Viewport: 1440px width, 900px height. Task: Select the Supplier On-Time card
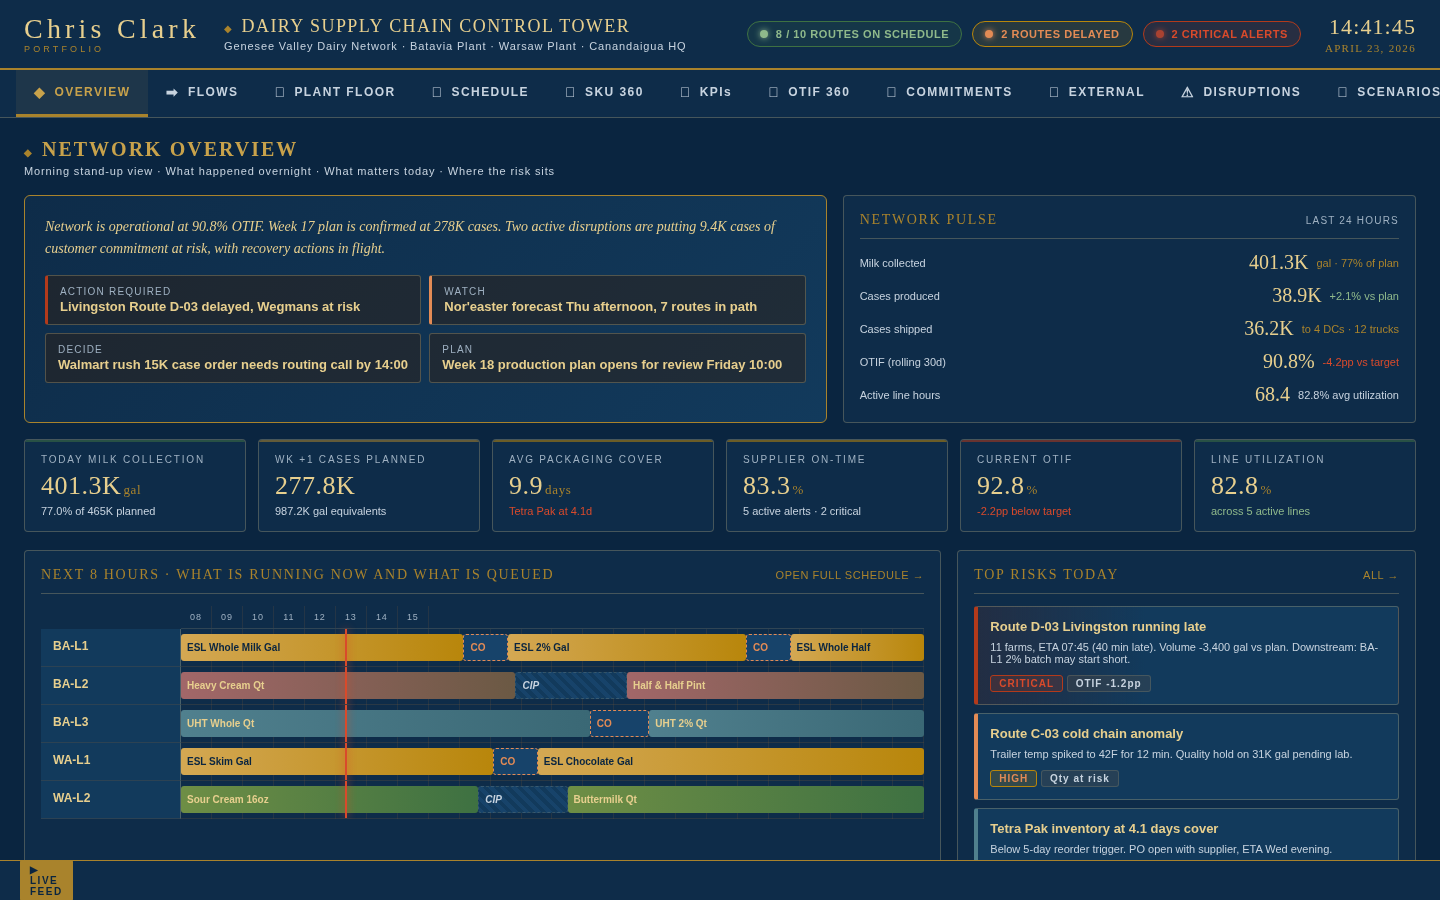[x=837, y=485]
